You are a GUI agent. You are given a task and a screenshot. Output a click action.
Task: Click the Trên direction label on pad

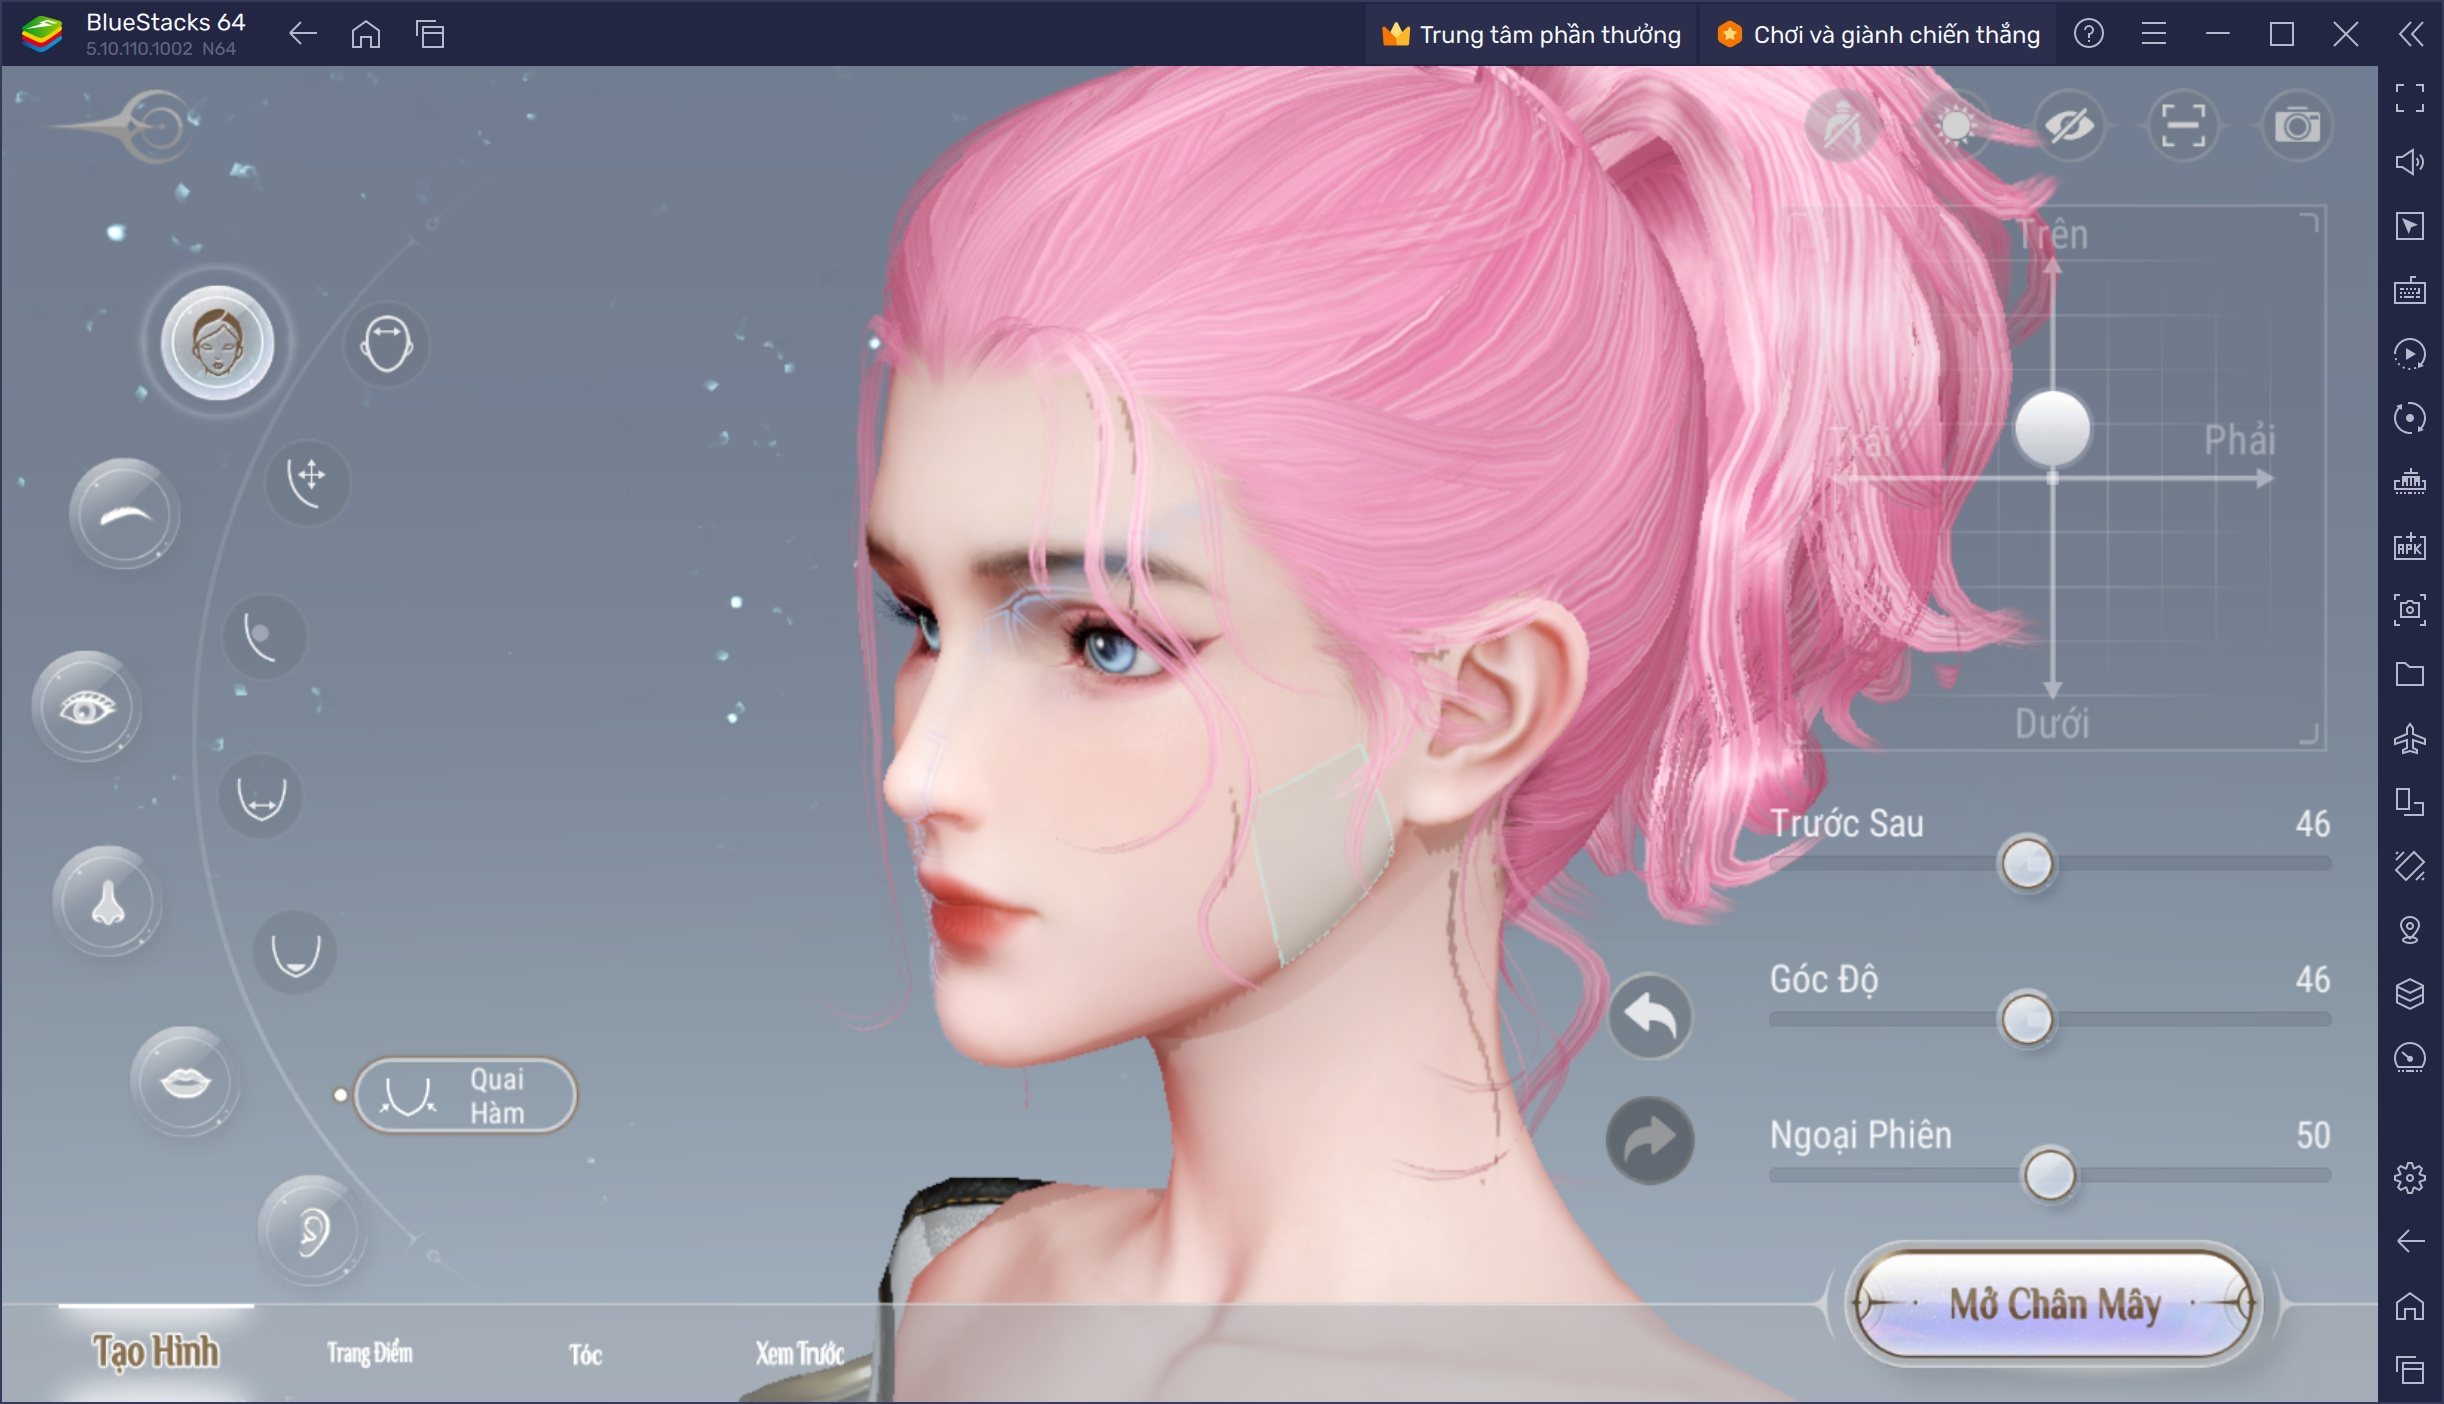click(x=2052, y=234)
